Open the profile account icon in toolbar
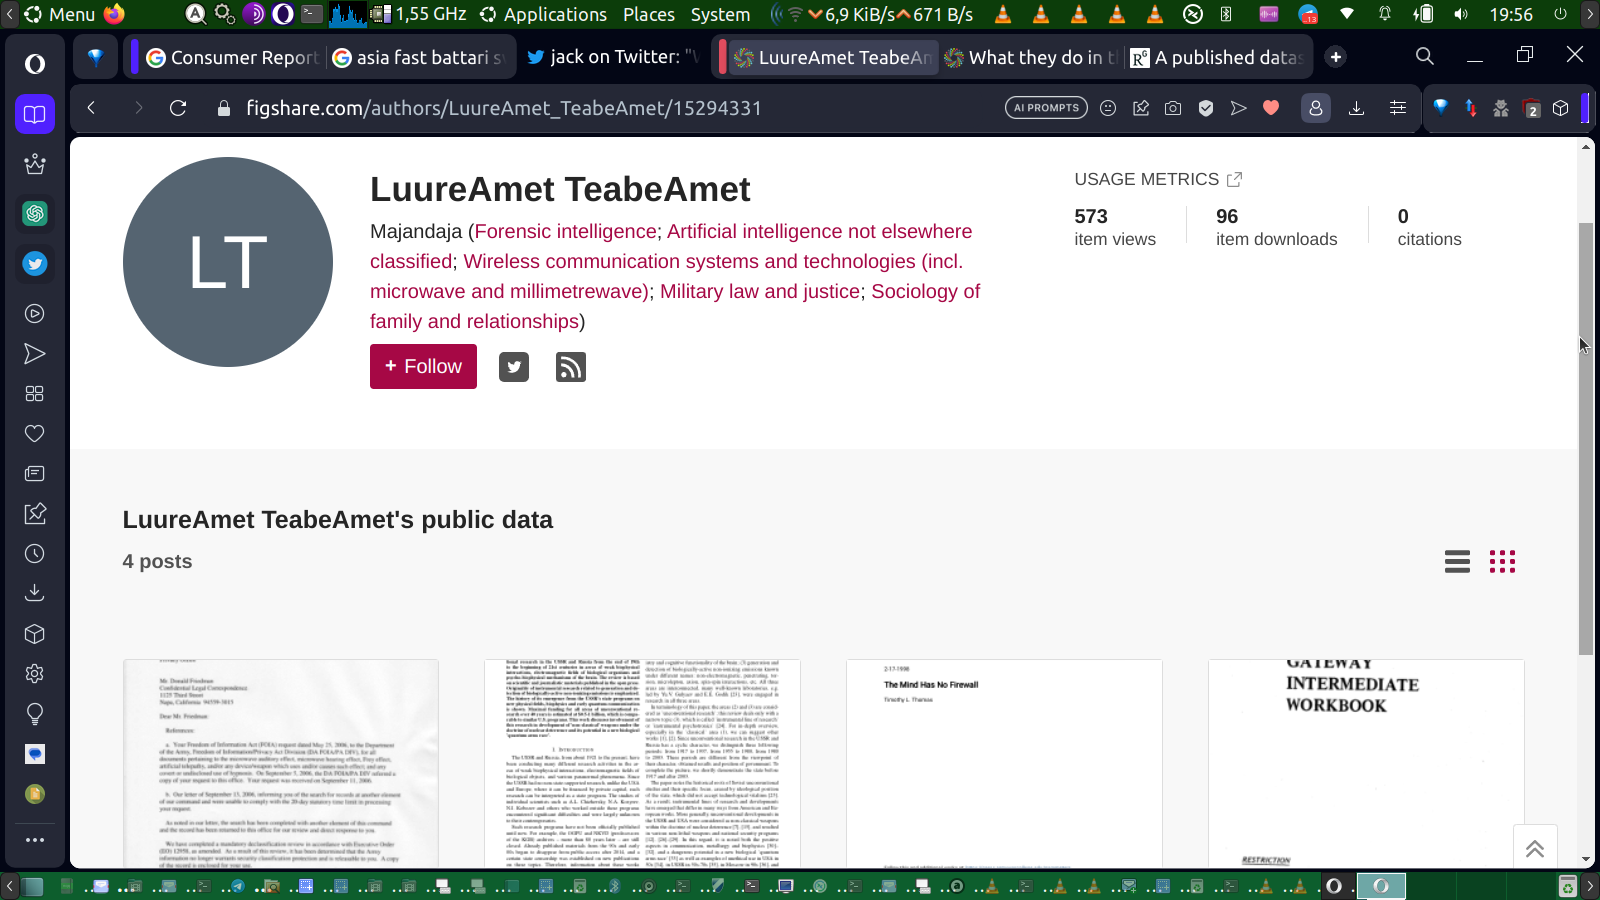 [1316, 108]
